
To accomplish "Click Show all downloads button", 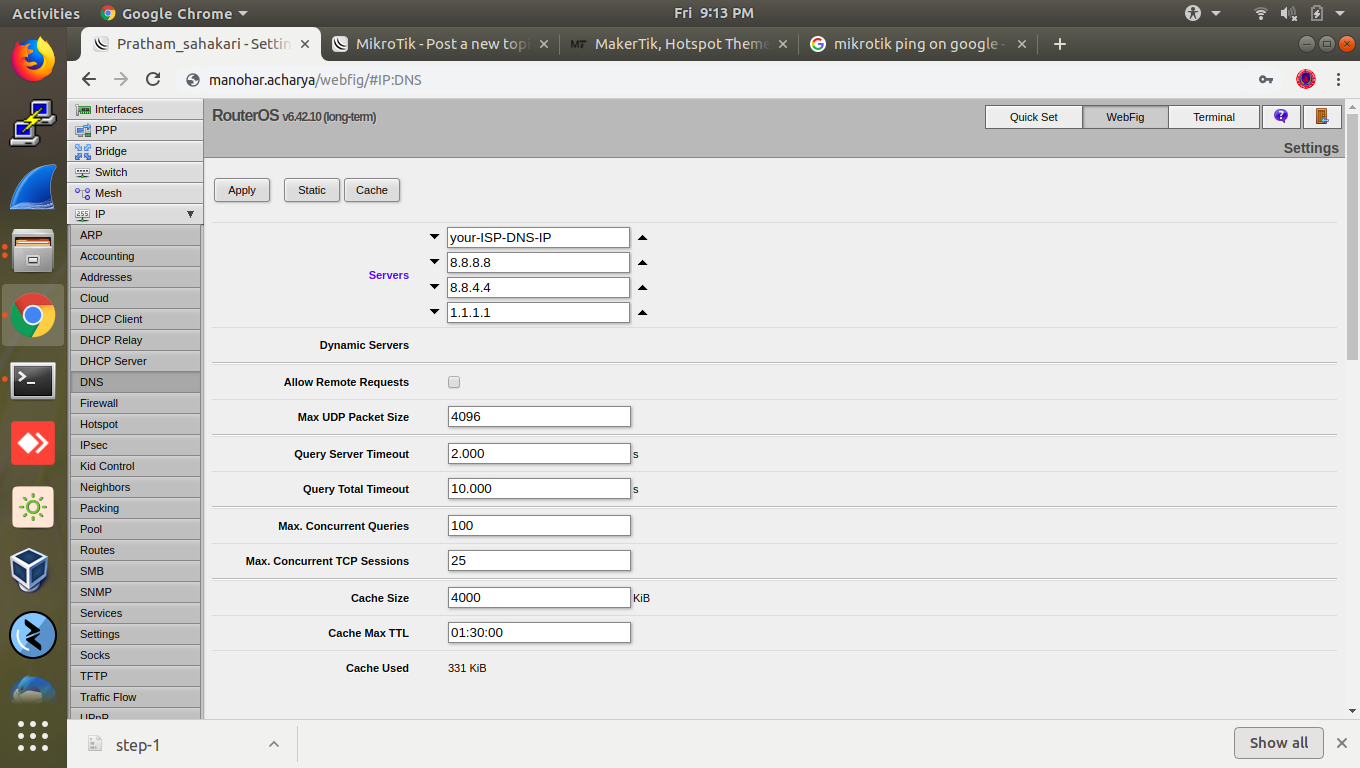I will pos(1279,743).
